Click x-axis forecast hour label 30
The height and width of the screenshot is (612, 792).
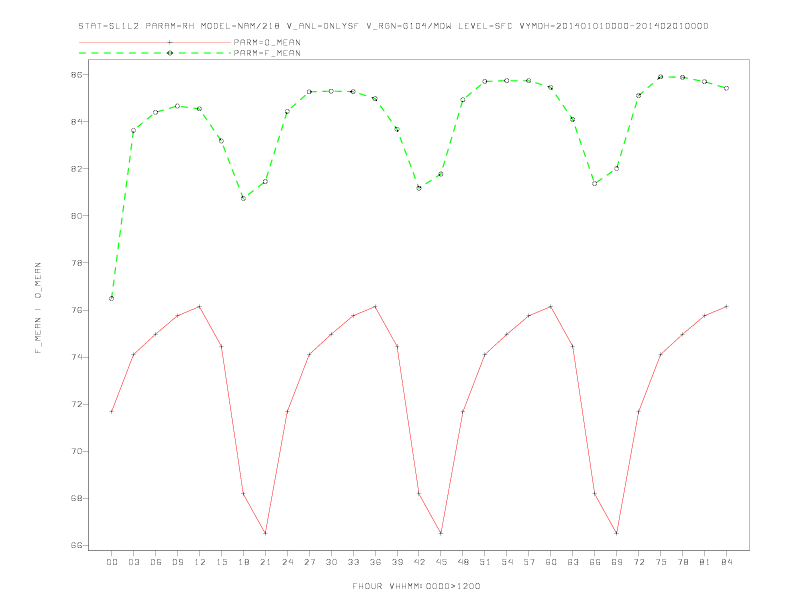pos(331,562)
